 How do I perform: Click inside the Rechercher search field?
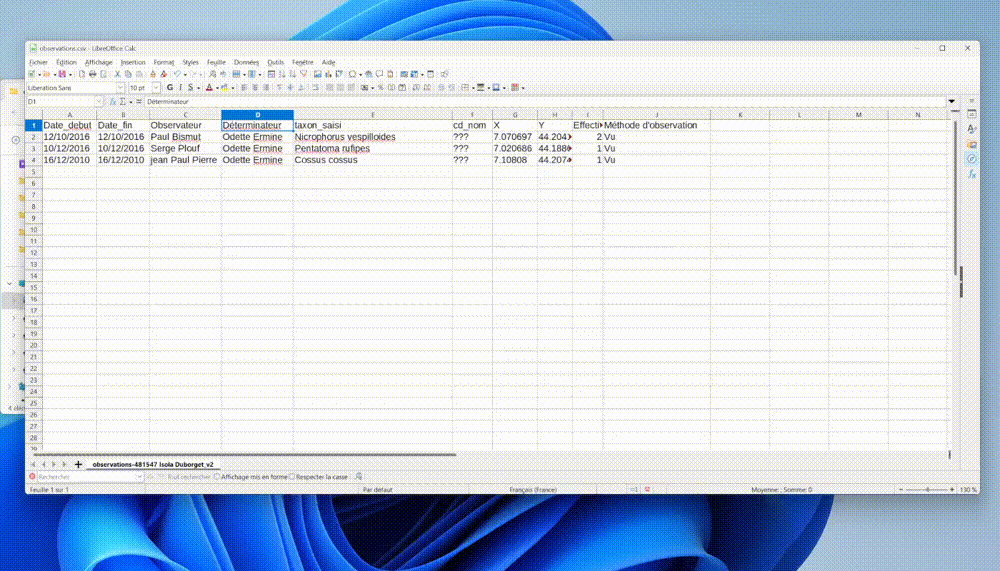click(85, 477)
